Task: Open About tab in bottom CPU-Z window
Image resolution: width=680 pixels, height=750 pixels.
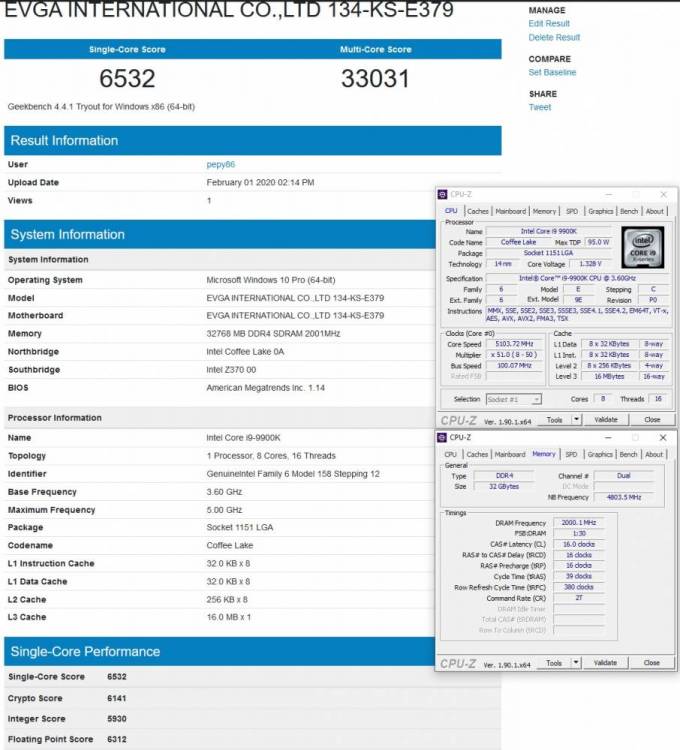Action: click(654, 454)
